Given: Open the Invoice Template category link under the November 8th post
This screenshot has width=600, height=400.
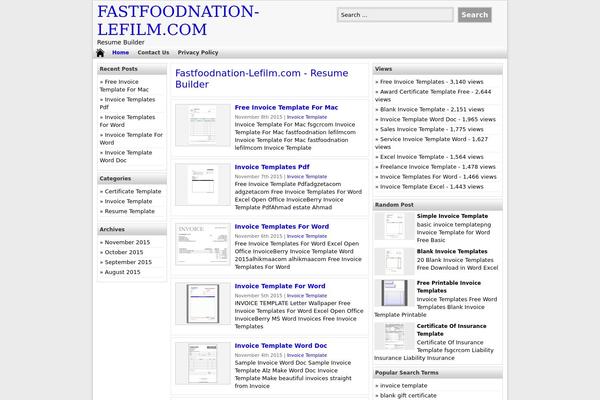Looking at the screenshot, I should (x=307, y=117).
